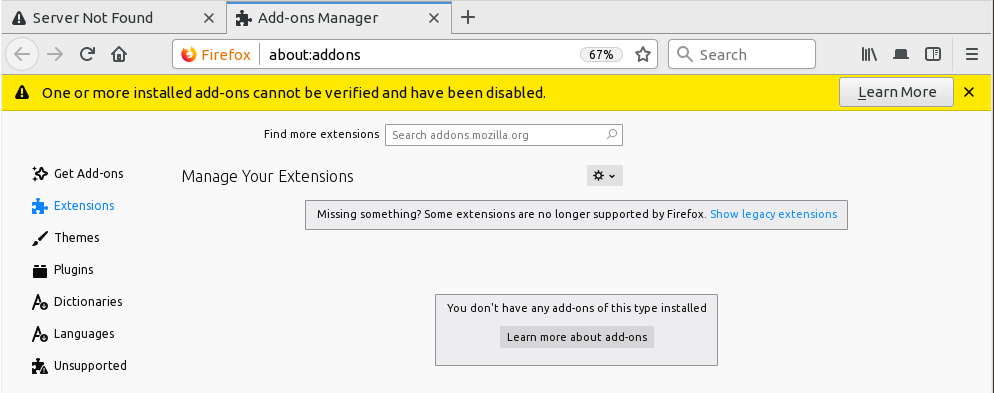Focus the Search addons.mozilla.org field
Image resolution: width=994 pixels, height=393 pixels.
(504, 135)
